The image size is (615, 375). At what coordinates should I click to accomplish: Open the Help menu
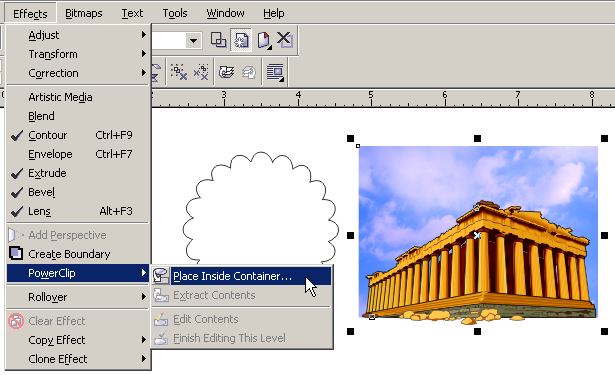(274, 13)
